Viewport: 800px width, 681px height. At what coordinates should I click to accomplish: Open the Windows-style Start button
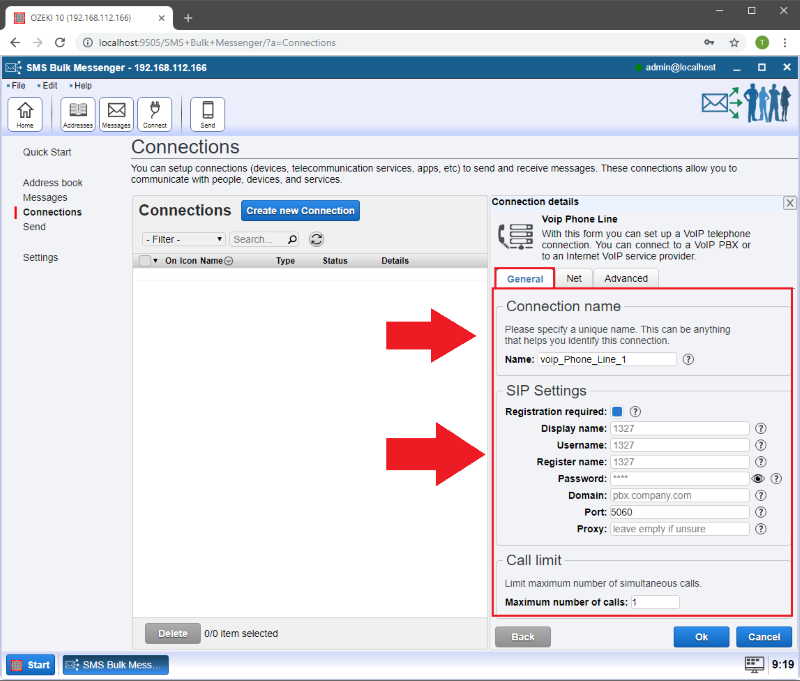click(x=31, y=665)
